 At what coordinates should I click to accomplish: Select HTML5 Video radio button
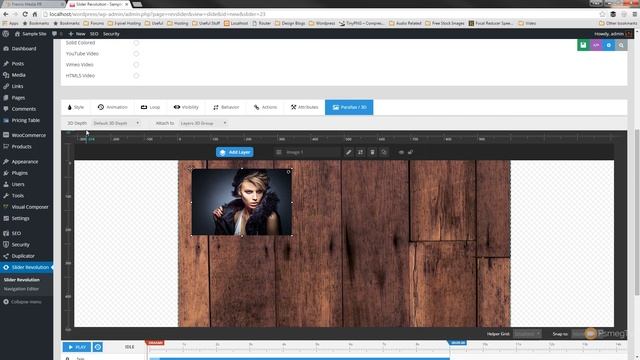click(136, 76)
